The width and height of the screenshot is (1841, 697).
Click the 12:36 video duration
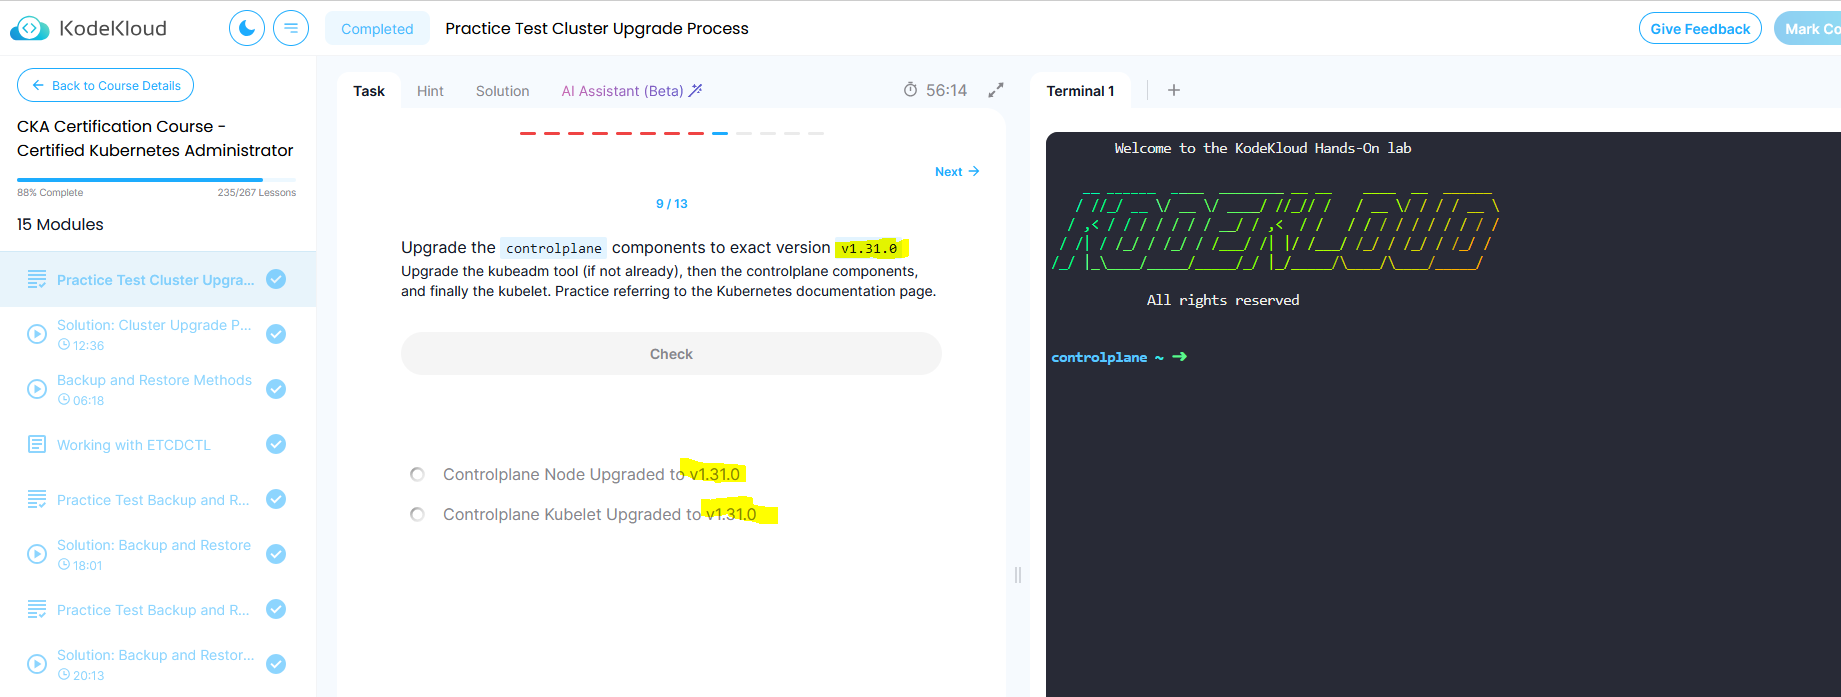pos(81,345)
